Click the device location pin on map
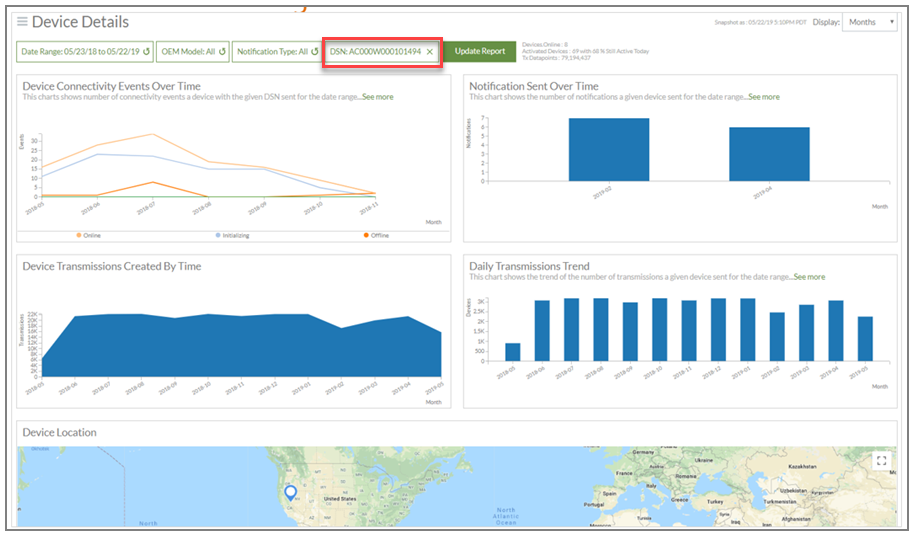The image size is (911, 537). click(290, 493)
